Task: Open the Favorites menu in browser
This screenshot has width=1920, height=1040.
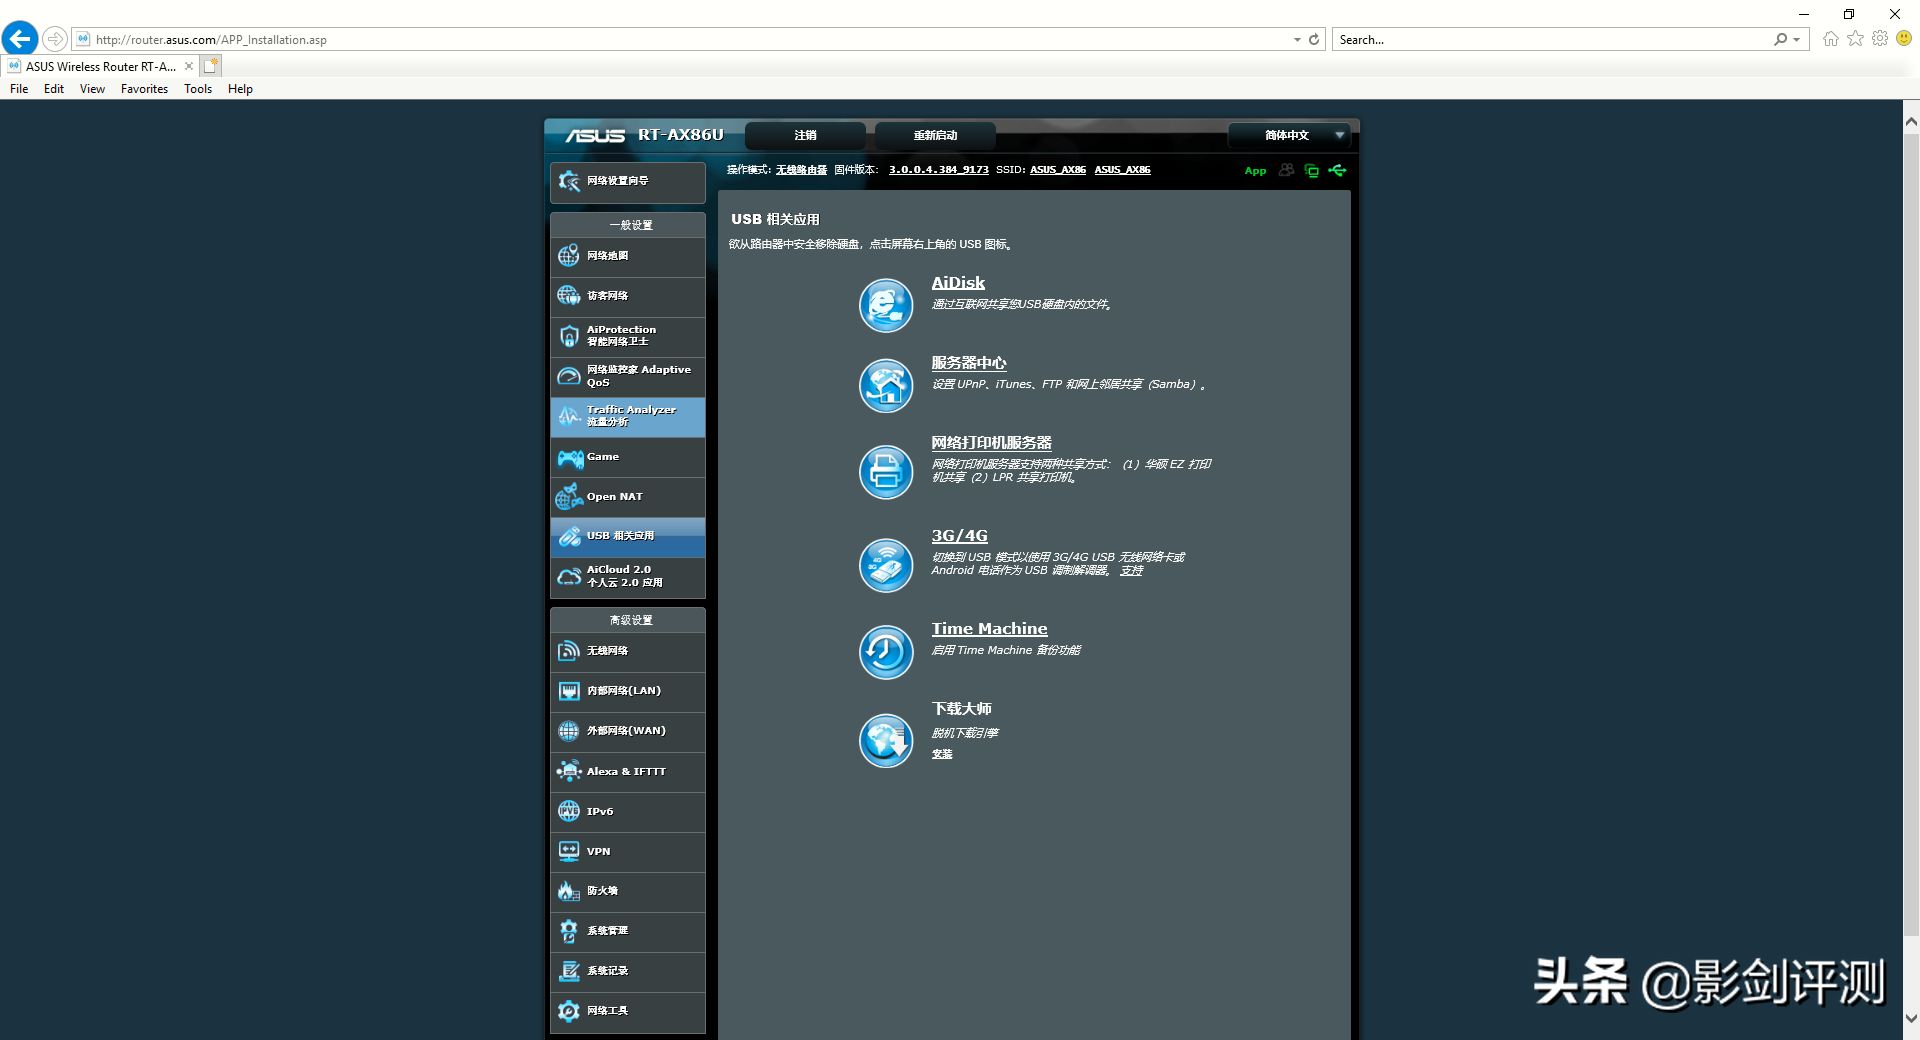Action: click(x=144, y=89)
